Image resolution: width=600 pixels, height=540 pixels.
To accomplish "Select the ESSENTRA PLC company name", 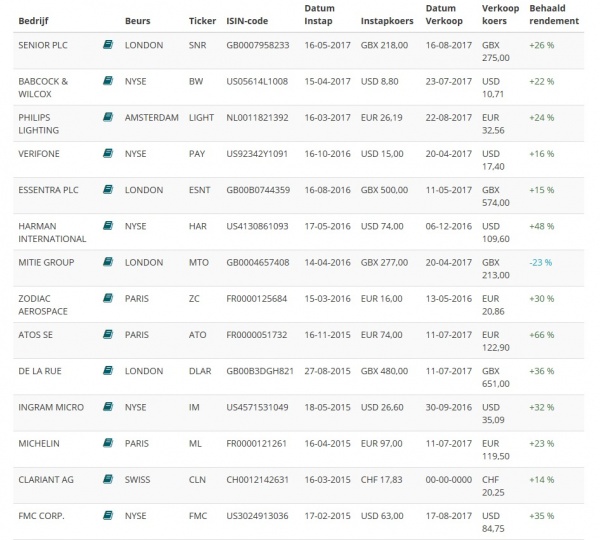I will tap(48, 190).
